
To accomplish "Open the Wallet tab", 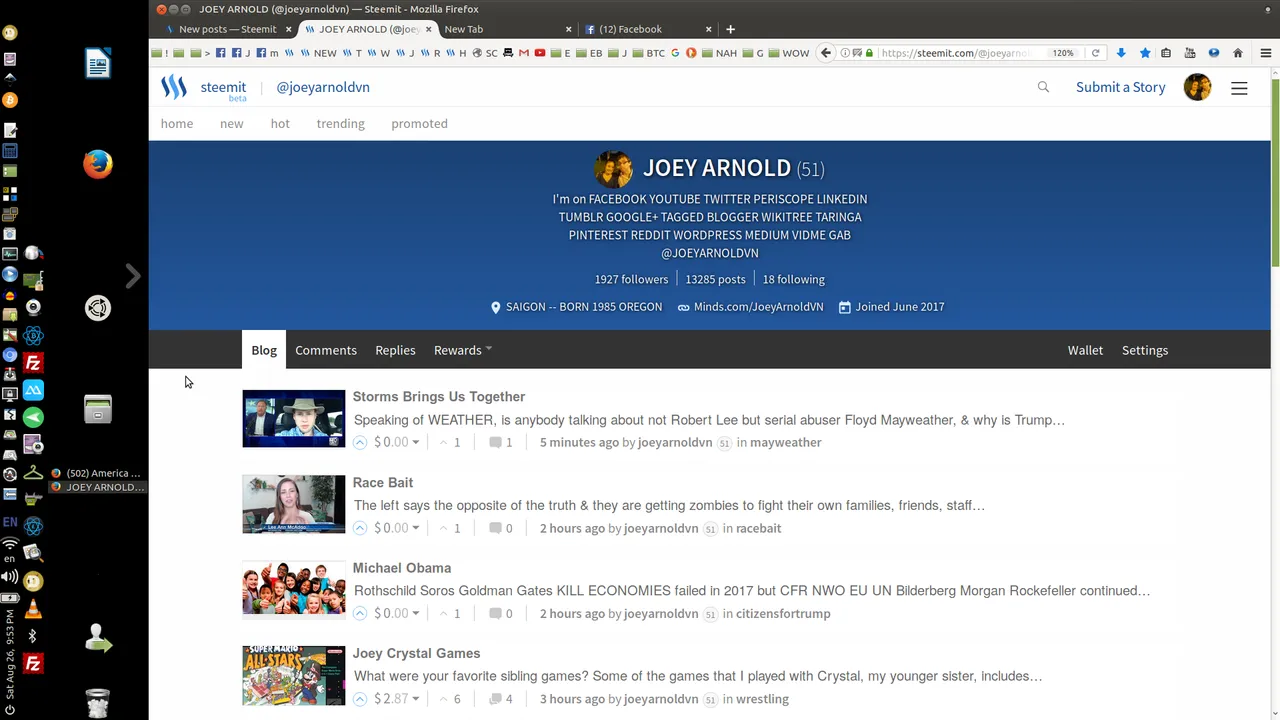I will (x=1085, y=350).
